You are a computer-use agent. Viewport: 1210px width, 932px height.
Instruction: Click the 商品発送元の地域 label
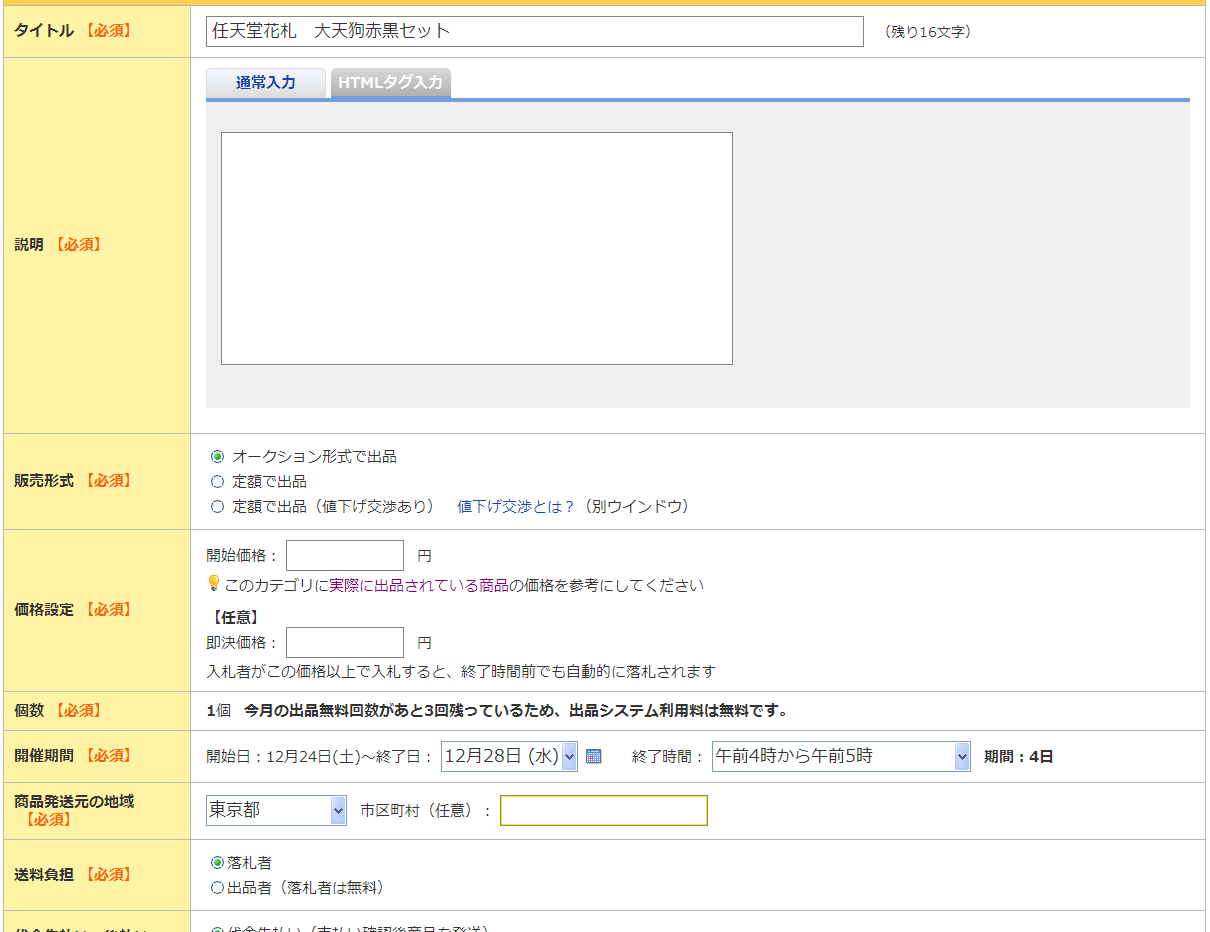pos(74,801)
